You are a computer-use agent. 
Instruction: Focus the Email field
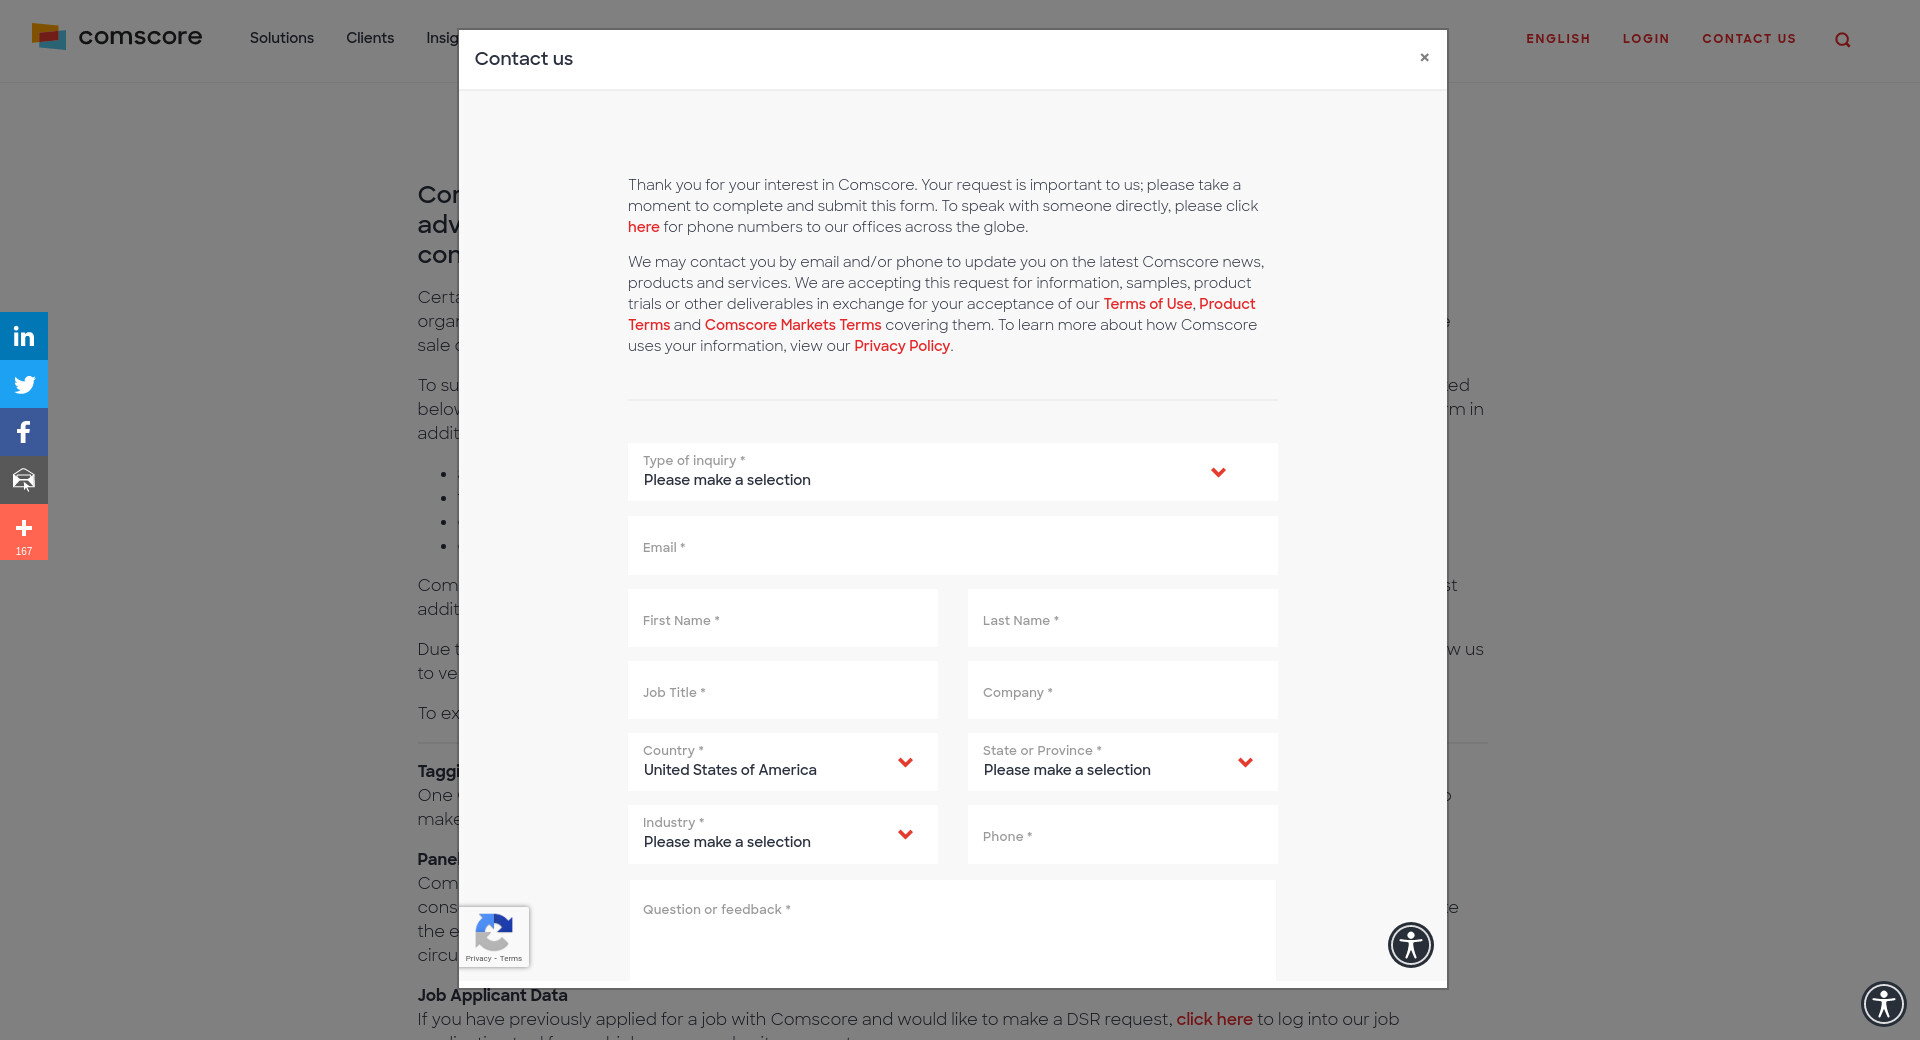pos(953,546)
